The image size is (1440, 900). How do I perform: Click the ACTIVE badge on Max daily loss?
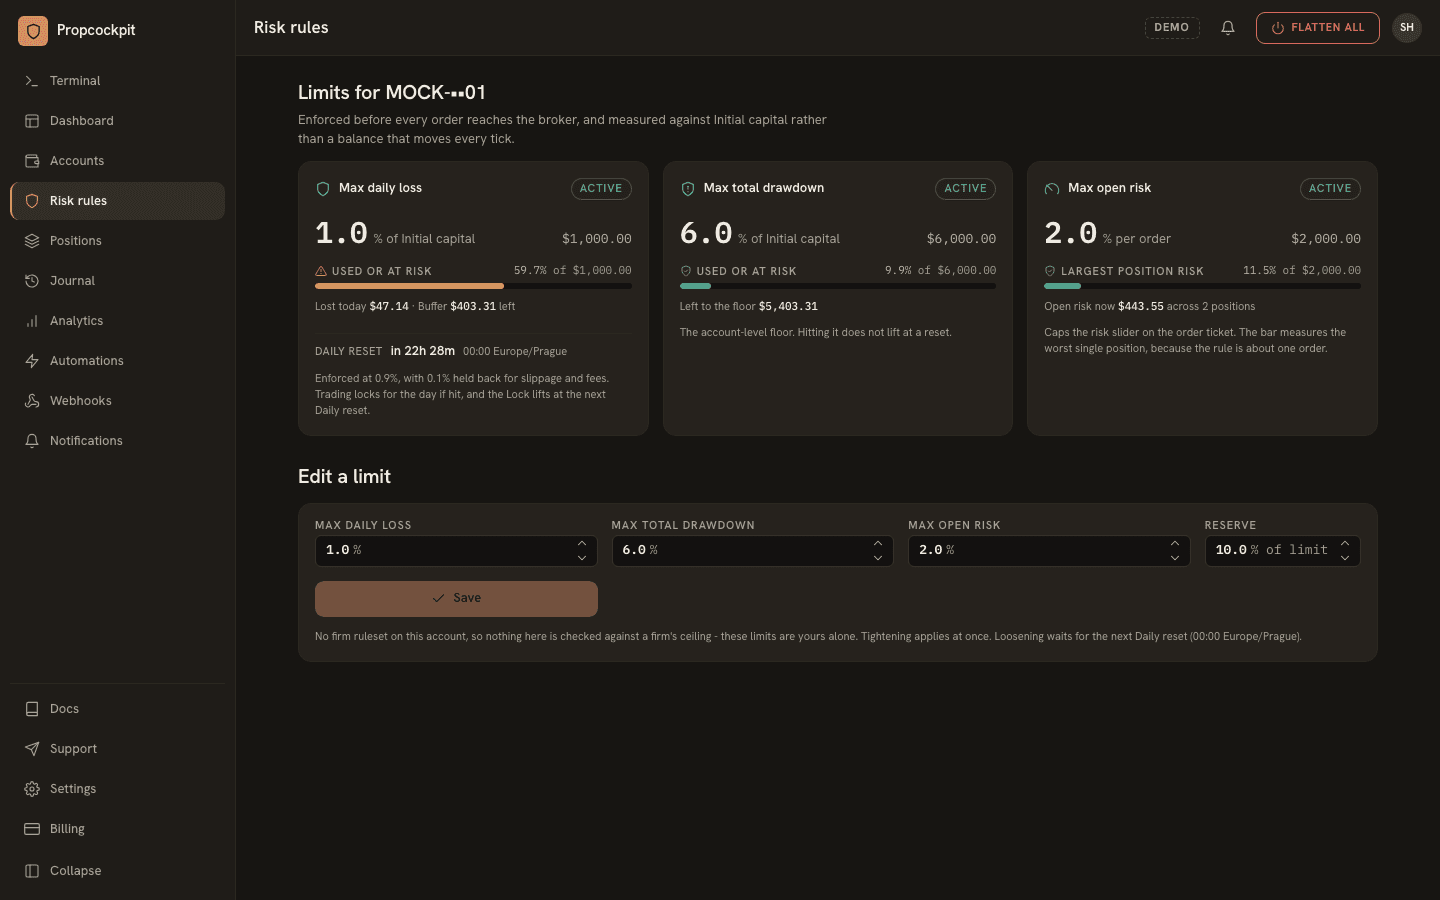pos(601,189)
